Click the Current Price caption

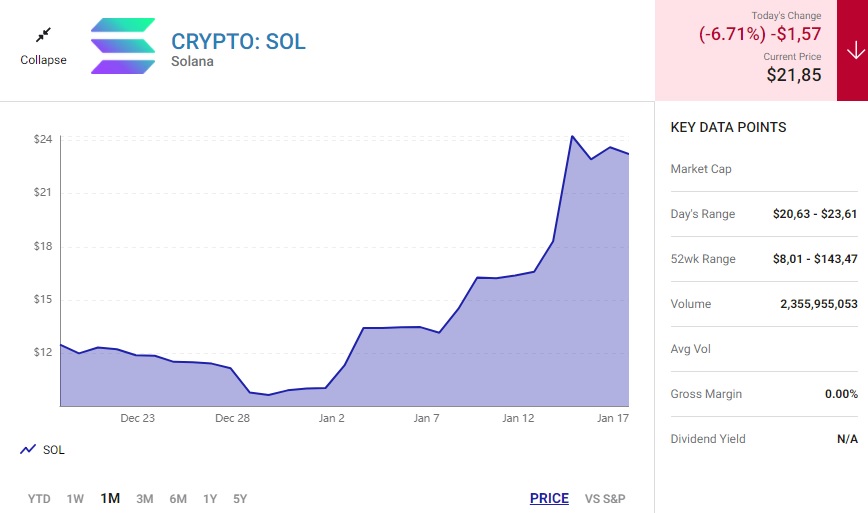click(792, 56)
